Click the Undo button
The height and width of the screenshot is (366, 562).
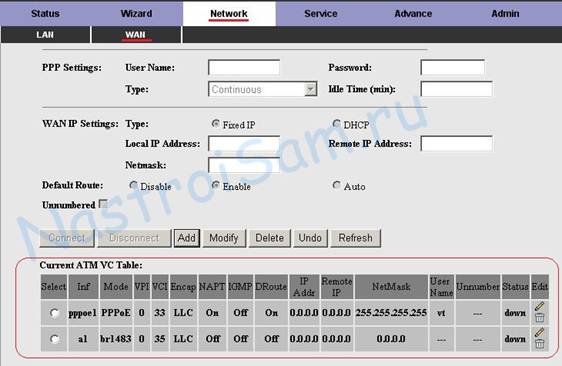click(x=310, y=238)
